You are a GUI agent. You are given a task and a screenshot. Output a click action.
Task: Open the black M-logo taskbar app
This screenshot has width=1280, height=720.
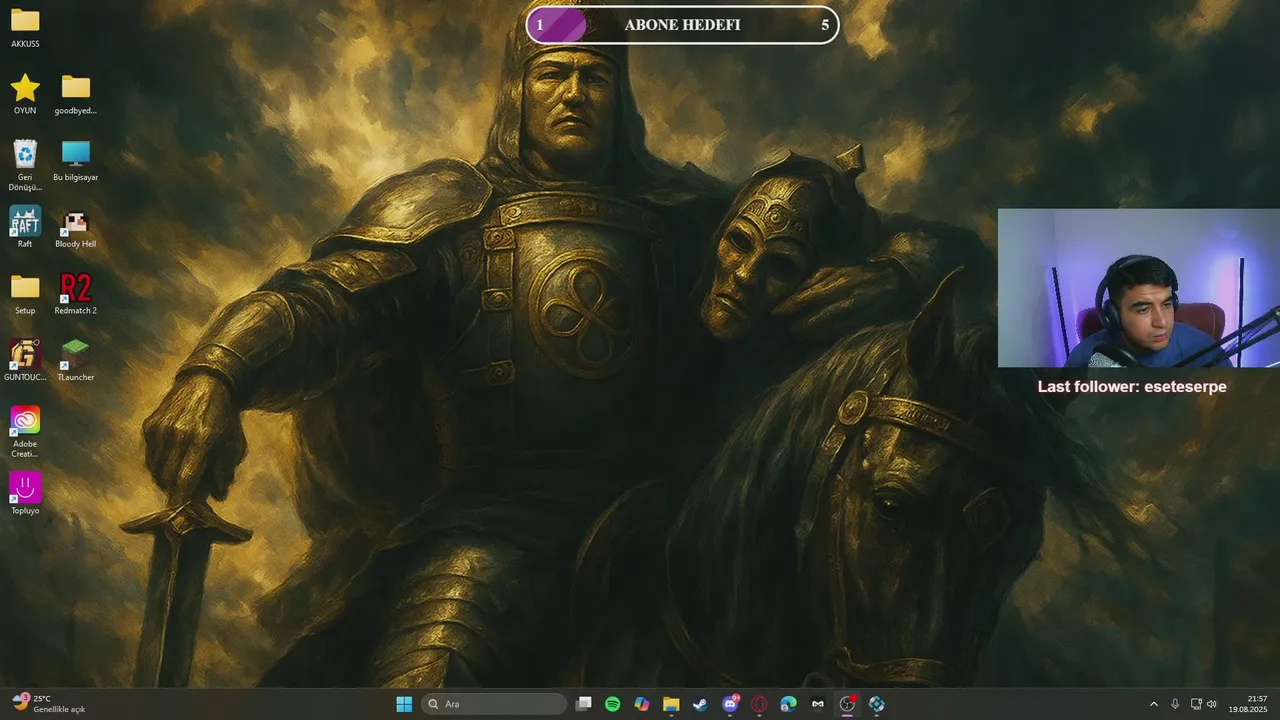pyautogui.click(x=818, y=704)
